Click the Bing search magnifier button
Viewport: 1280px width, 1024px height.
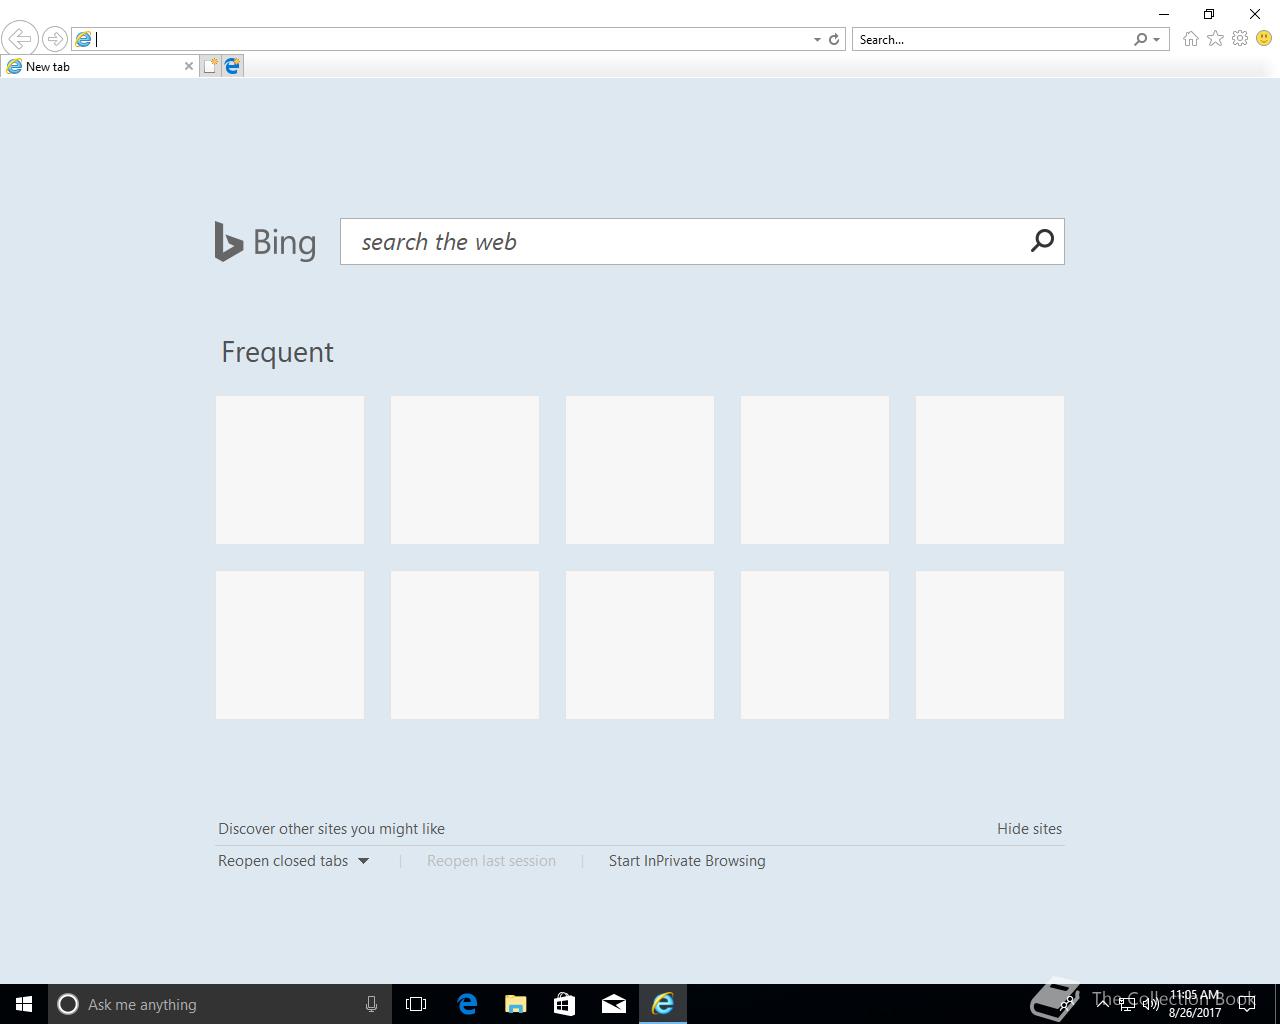[1042, 241]
